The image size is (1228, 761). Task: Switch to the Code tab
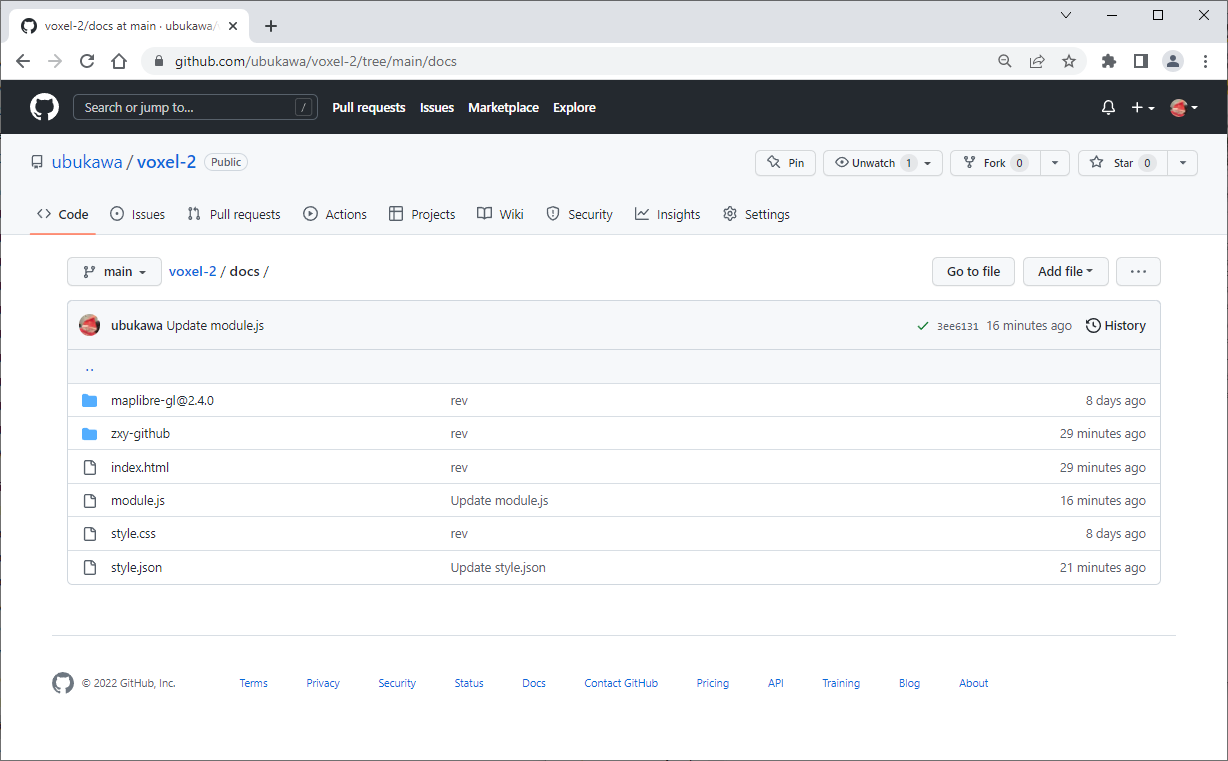[63, 214]
